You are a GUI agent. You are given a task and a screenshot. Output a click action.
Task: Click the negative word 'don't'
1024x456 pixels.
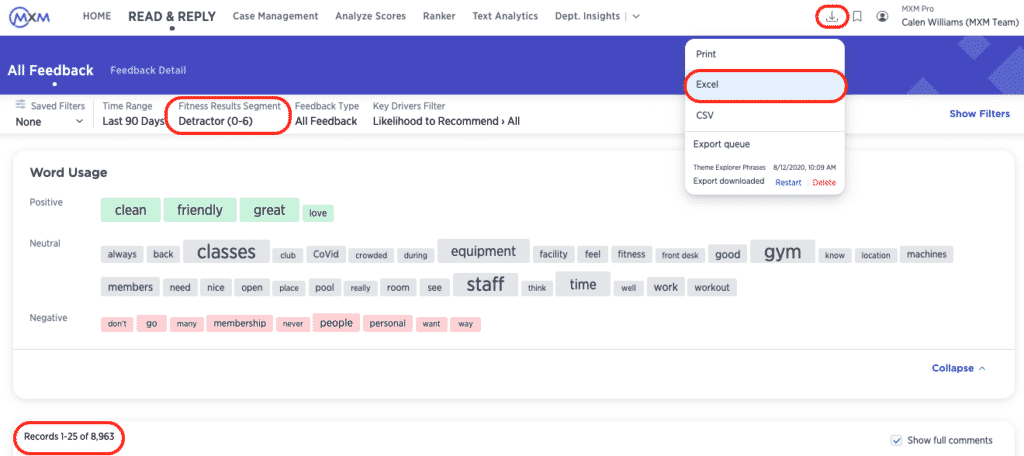117,324
